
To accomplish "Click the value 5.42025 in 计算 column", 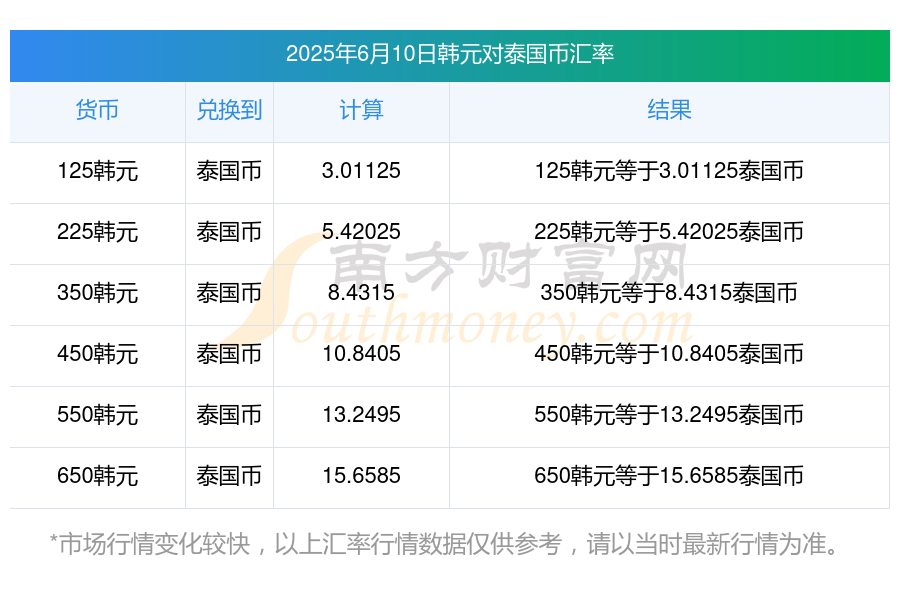I will tap(361, 231).
